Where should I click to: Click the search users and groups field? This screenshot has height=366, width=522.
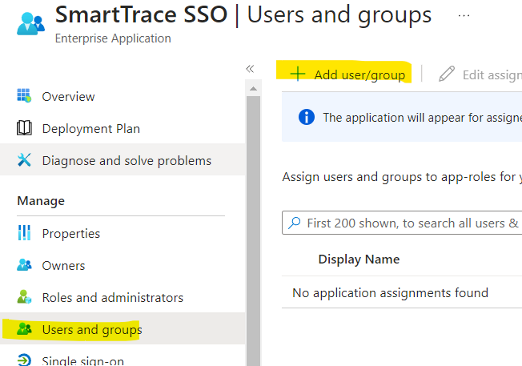tap(402, 223)
